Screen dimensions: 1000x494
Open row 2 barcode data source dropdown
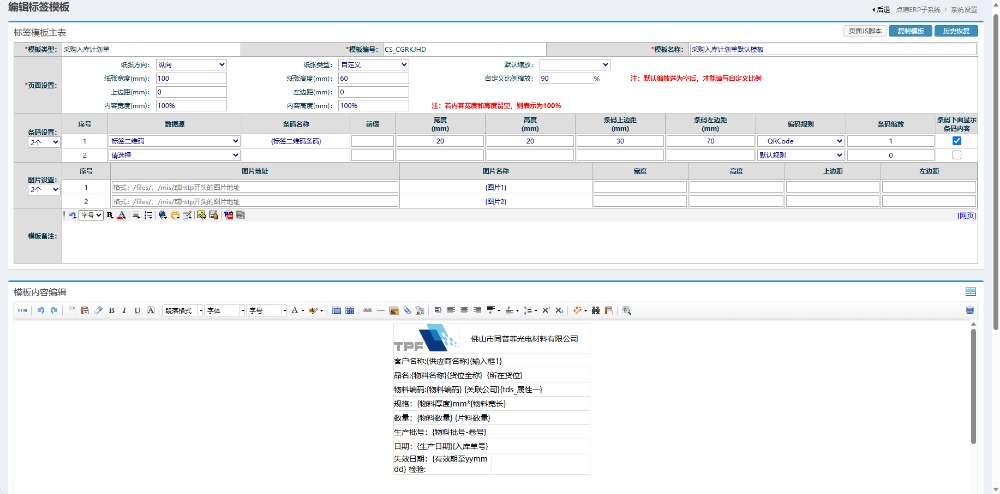tap(175, 155)
